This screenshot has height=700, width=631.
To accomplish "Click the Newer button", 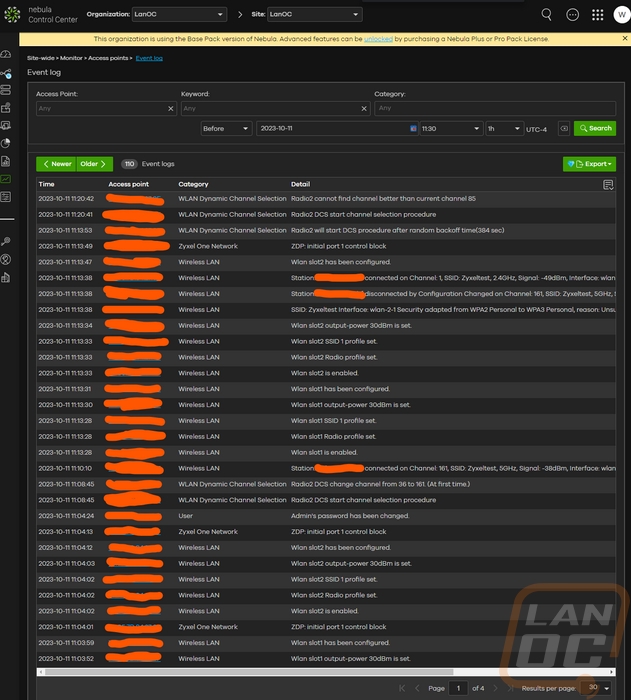I will 56,164.
